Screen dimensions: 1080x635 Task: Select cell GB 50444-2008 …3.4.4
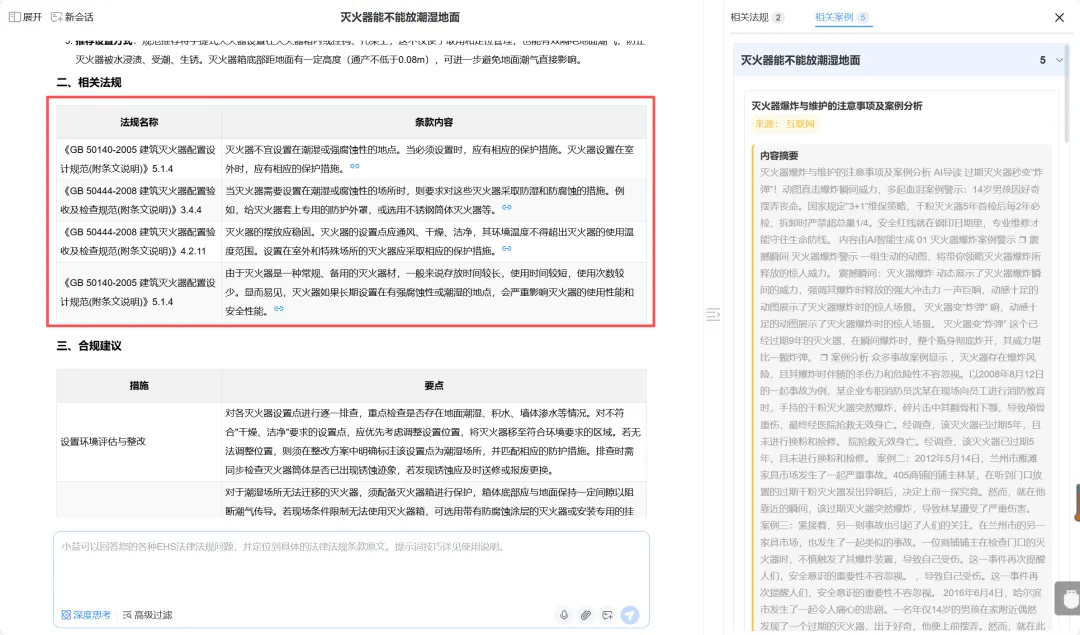click(x=138, y=200)
